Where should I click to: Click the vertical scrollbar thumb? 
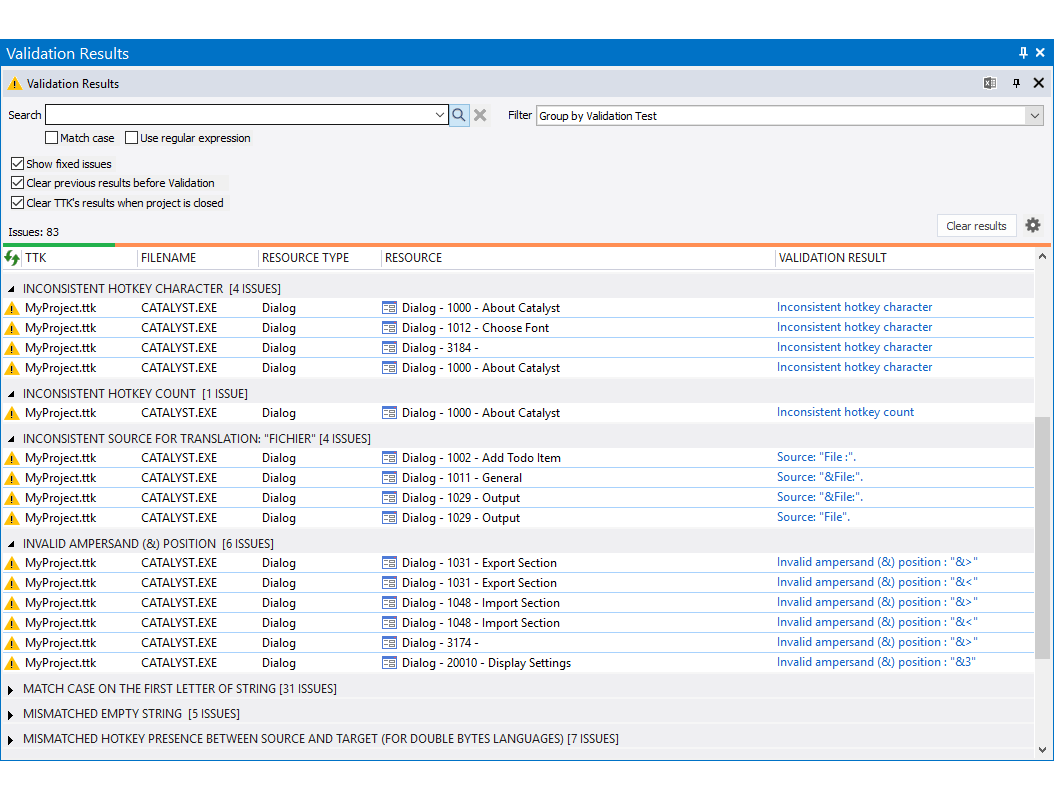tap(1043, 540)
